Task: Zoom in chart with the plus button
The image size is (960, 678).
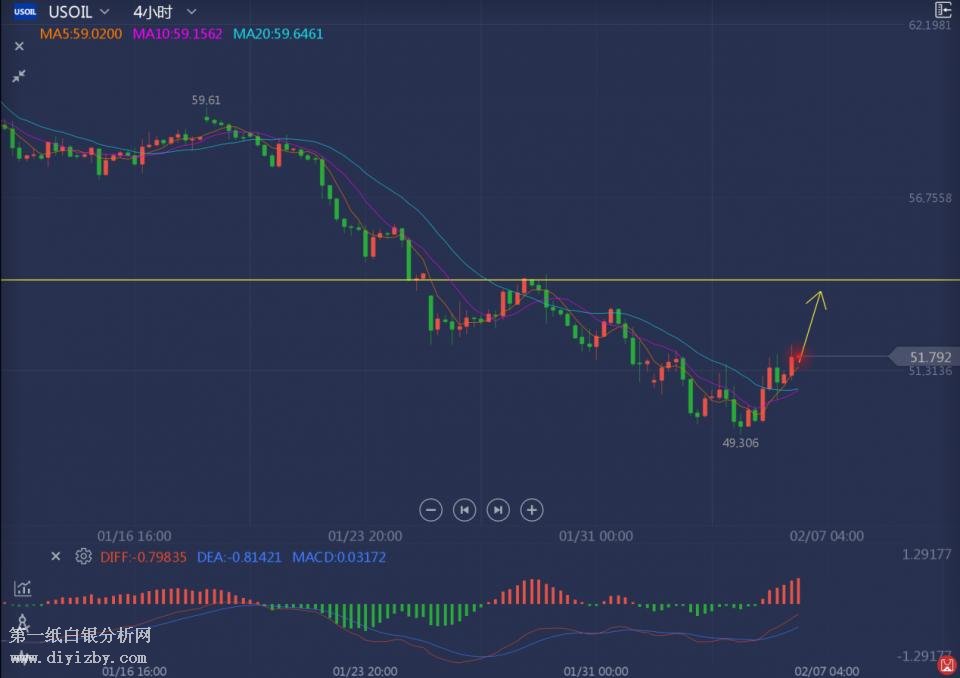Action: click(x=532, y=510)
